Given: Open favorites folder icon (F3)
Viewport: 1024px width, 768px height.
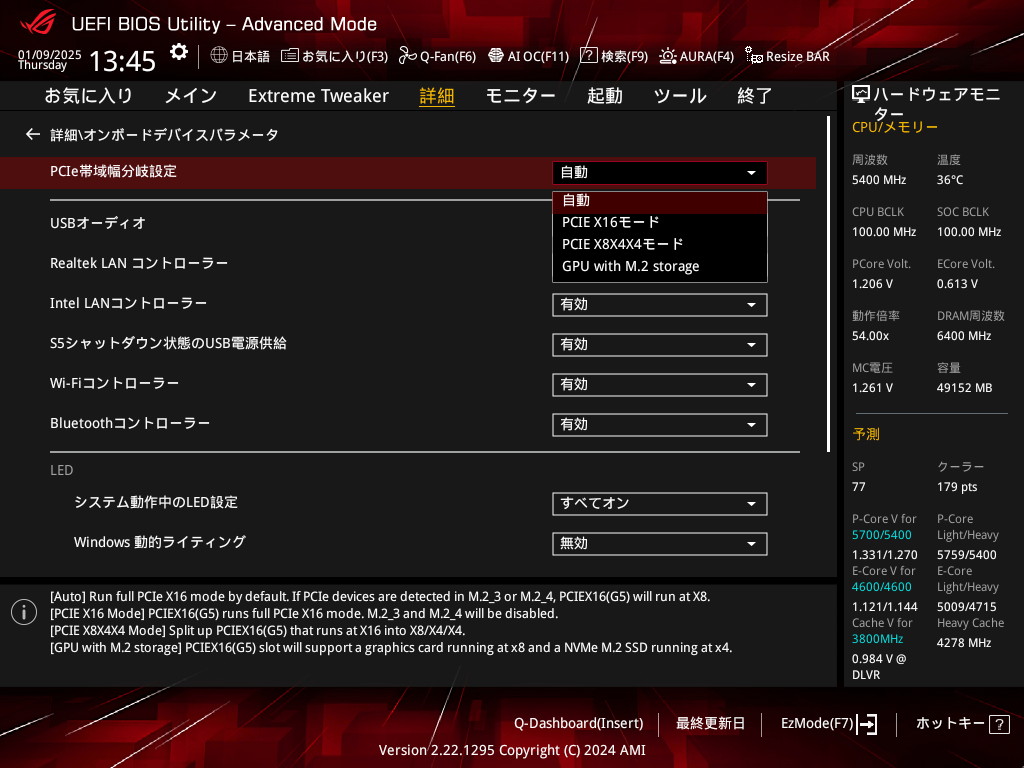Looking at the screenshot, I should (x=290, y=56).
